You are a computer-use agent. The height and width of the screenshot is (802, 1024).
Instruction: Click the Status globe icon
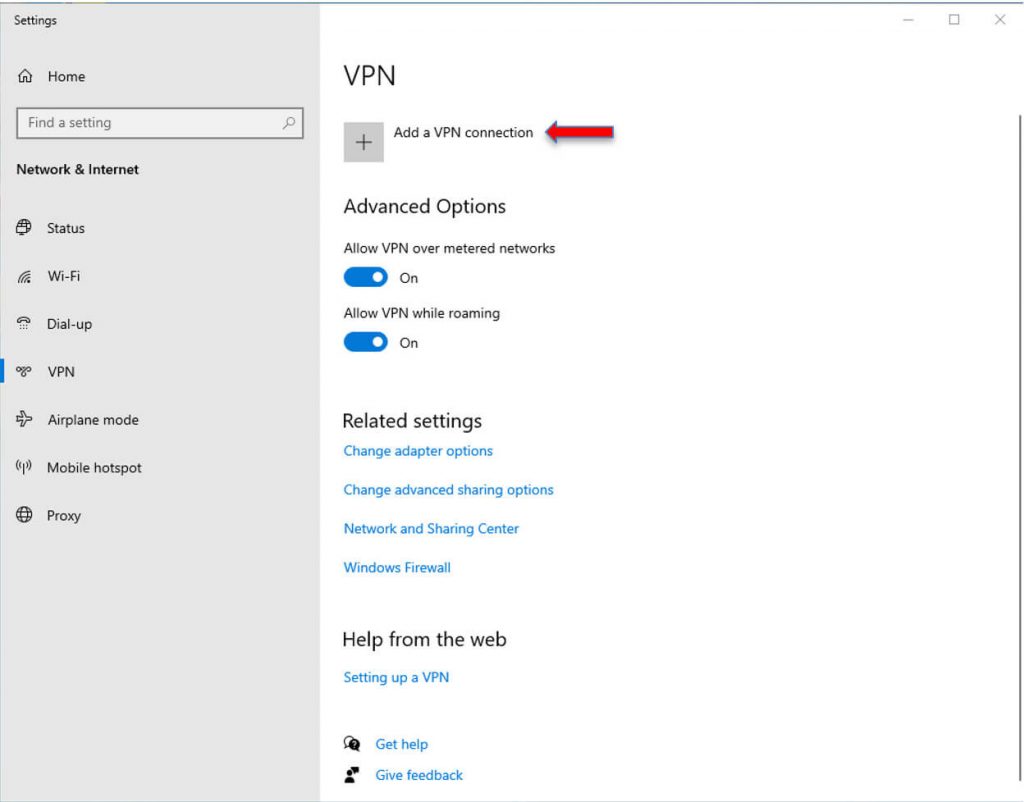tap(24, 227)
